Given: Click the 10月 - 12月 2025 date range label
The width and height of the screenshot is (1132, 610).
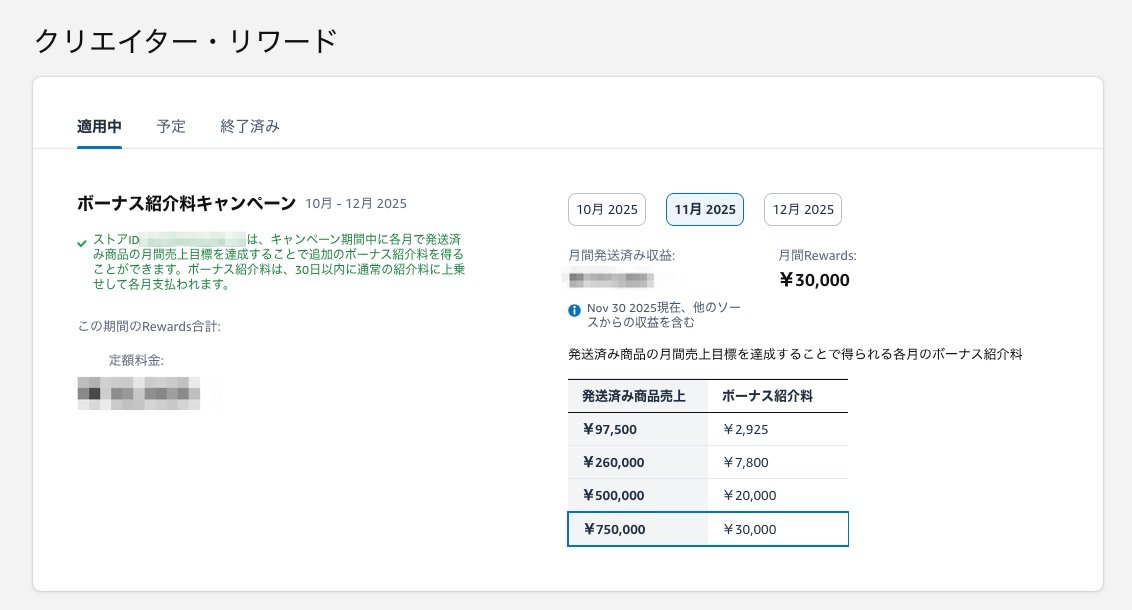Looking at the screenshot, I should (x=356, y=203).
